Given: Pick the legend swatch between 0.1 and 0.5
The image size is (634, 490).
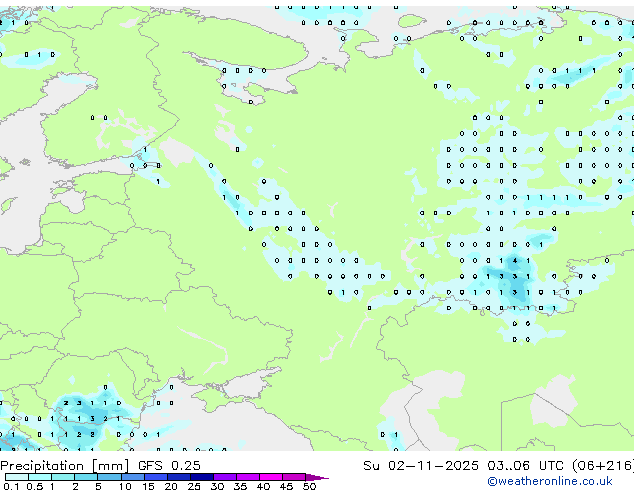Looking at the screenshot, I should click(x=17, y=477).
